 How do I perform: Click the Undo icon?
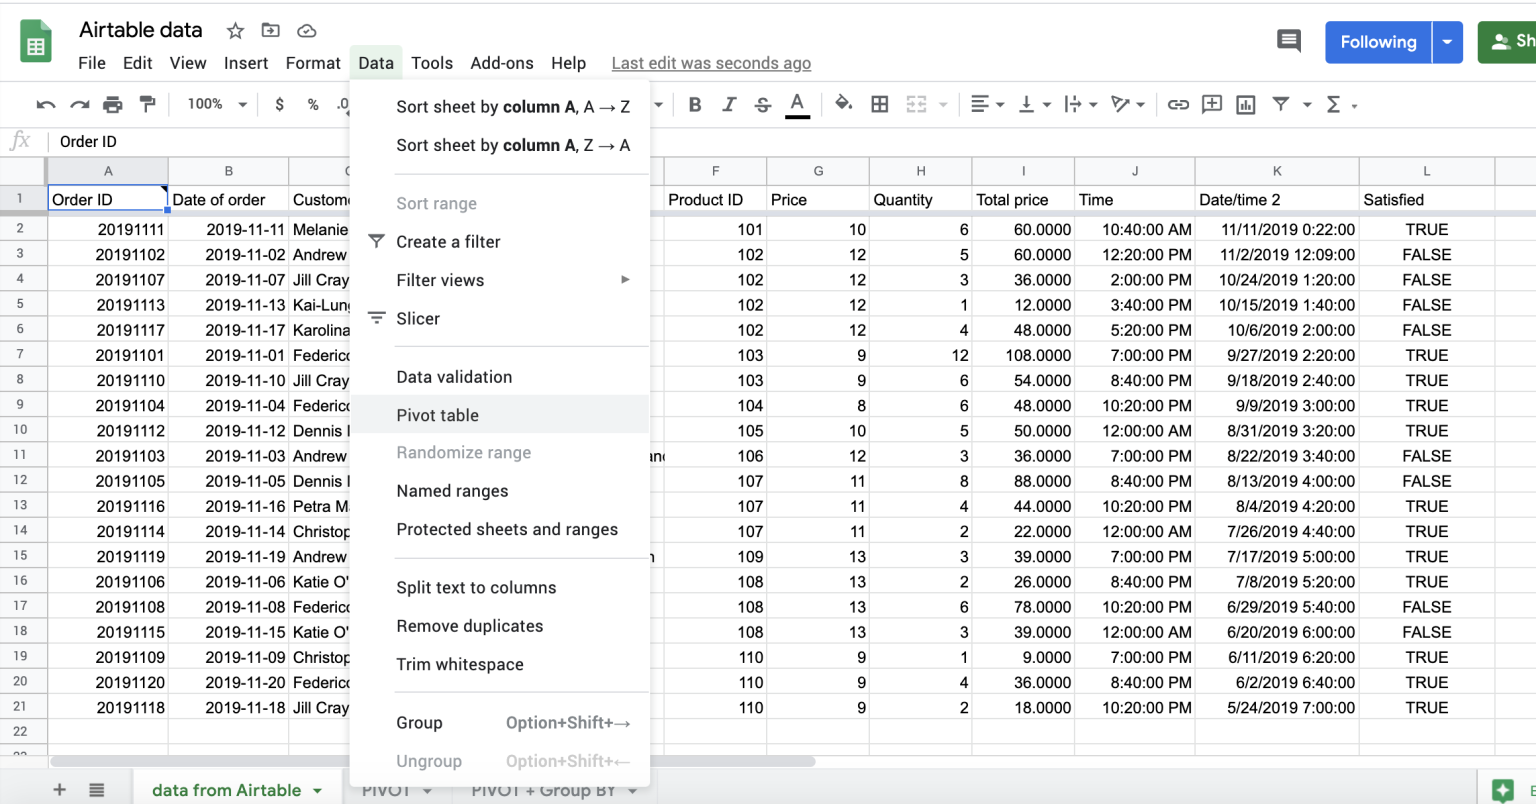click(x=45, y=104)
